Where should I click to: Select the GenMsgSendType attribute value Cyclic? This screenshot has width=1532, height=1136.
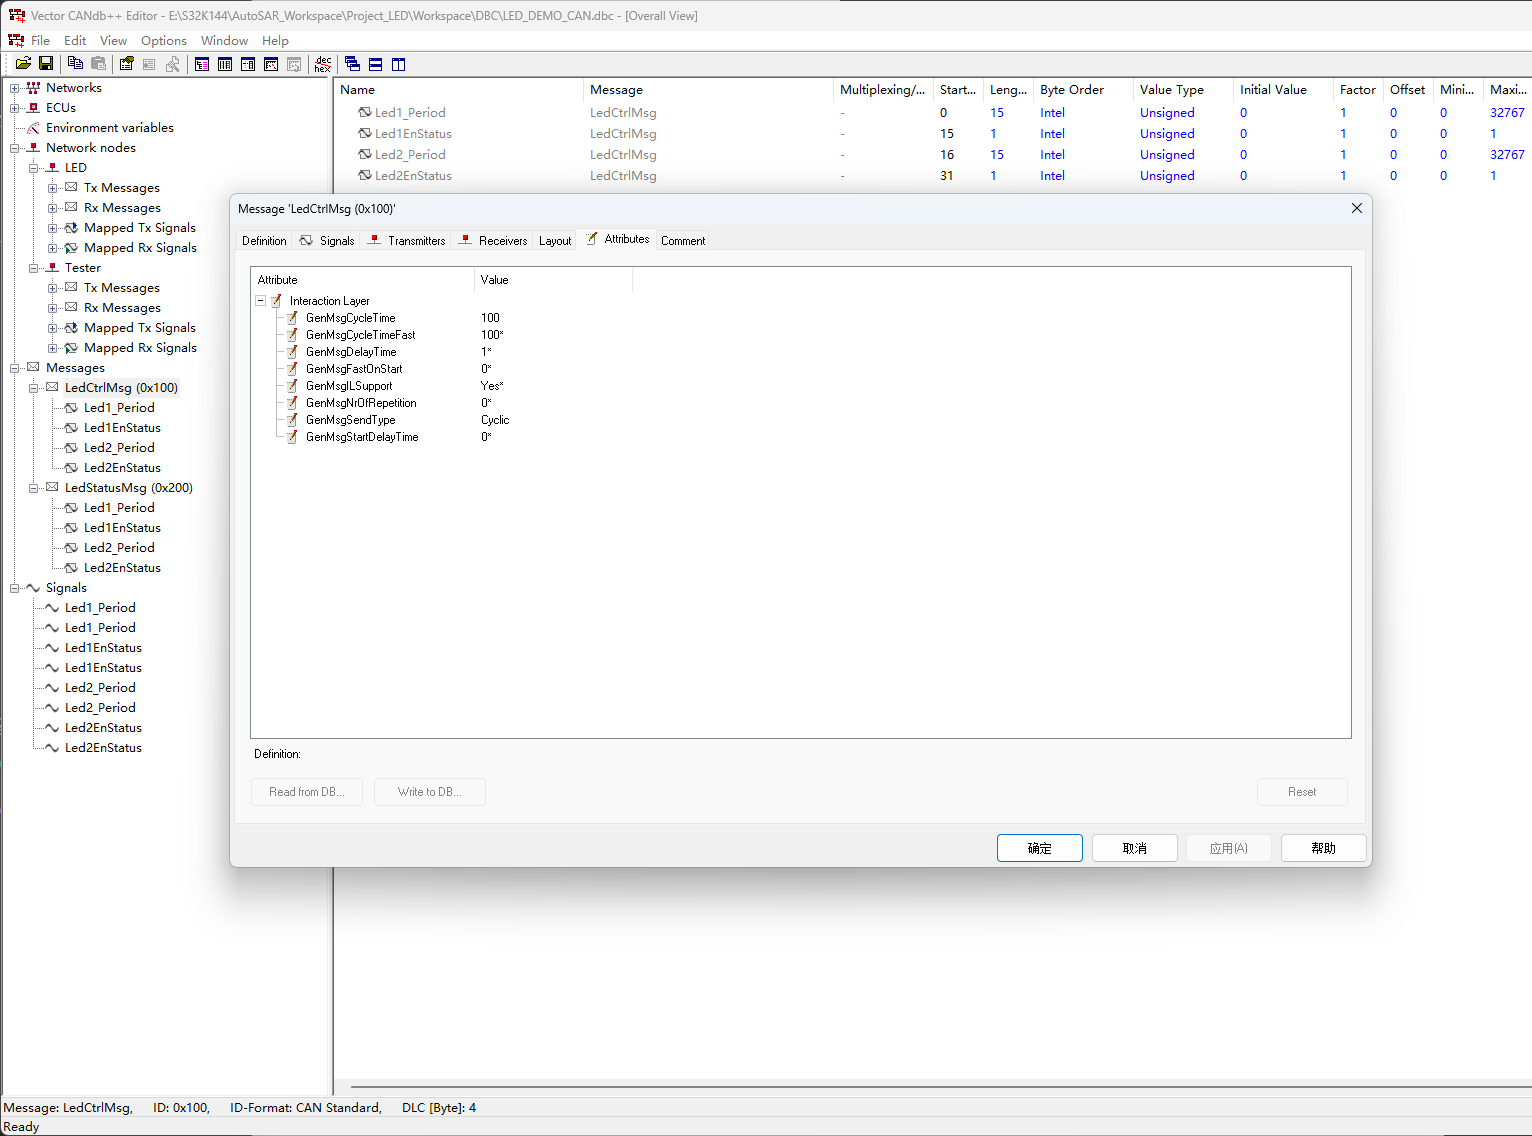coord(495,420)
